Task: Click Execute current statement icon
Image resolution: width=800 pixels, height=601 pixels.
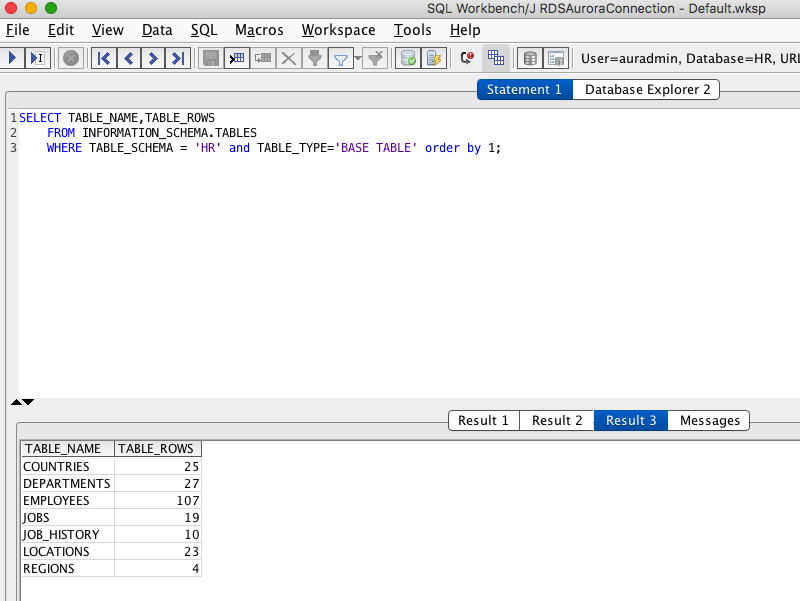Action: 37,58
